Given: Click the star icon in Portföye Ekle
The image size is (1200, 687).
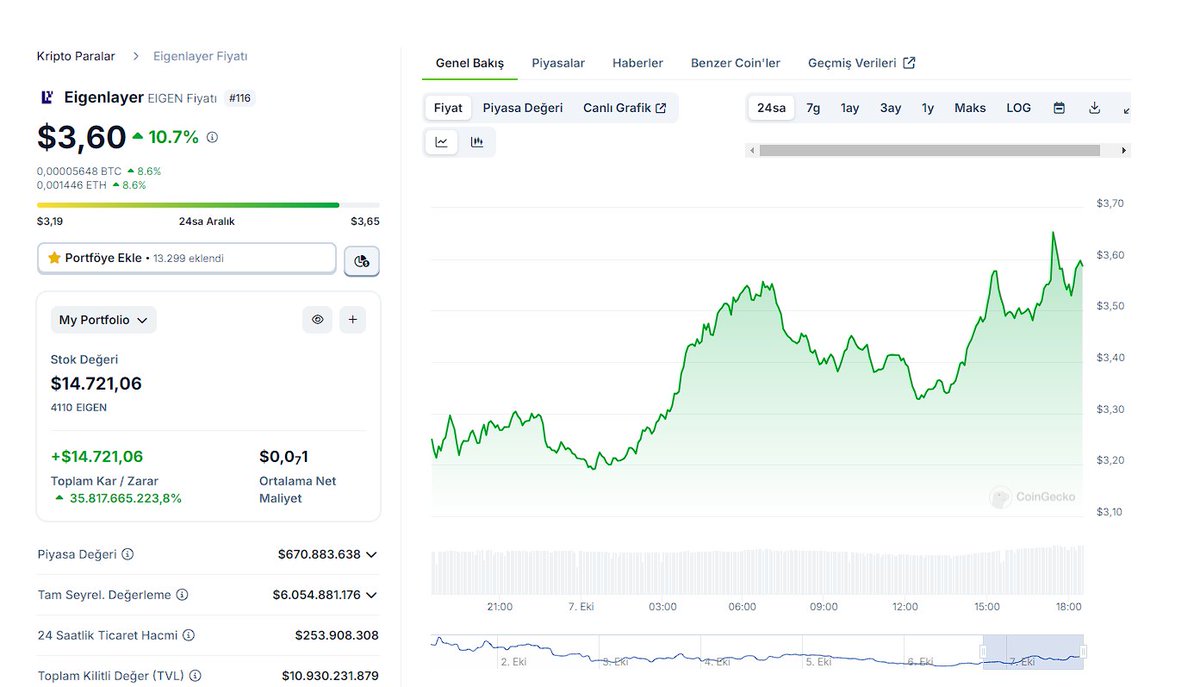Looking at the screenshot, I should point(54,258).
